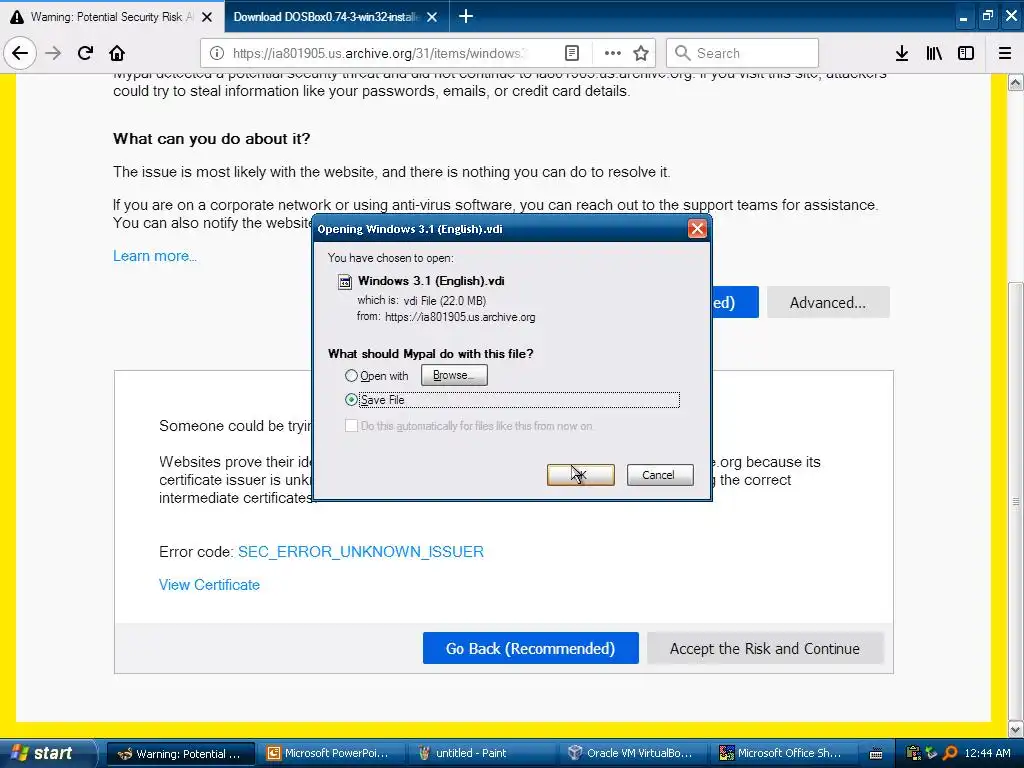
Task: Toggle the sidebar icon
Action: pyautogui.click(x=966, y=53)
